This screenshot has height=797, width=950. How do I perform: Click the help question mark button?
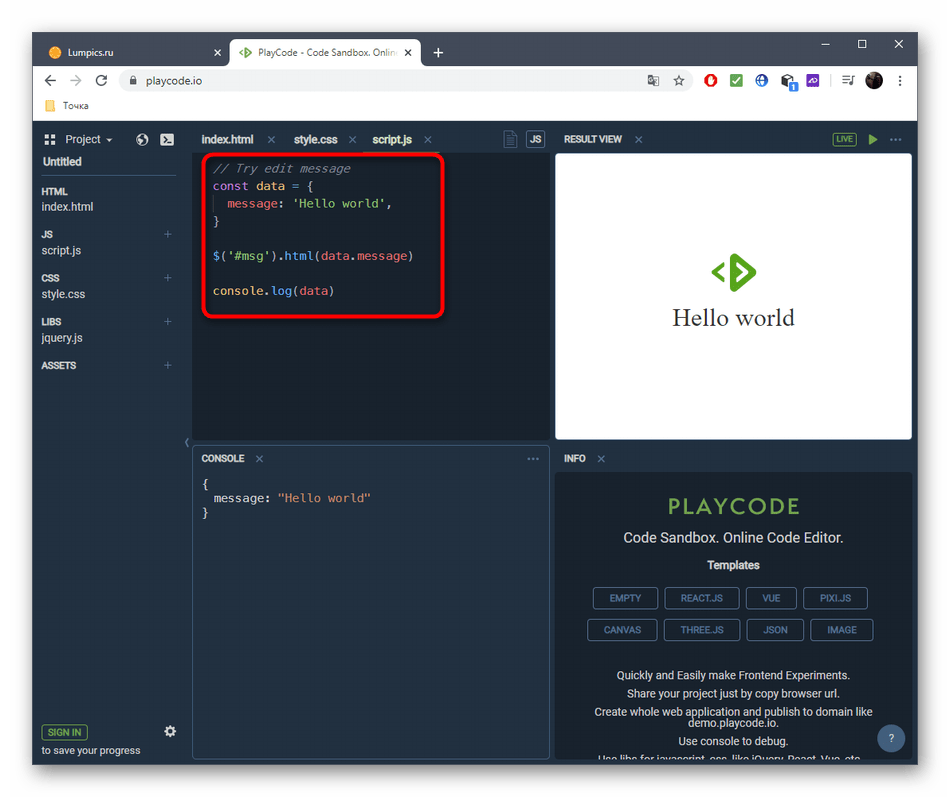click(891, 739)
